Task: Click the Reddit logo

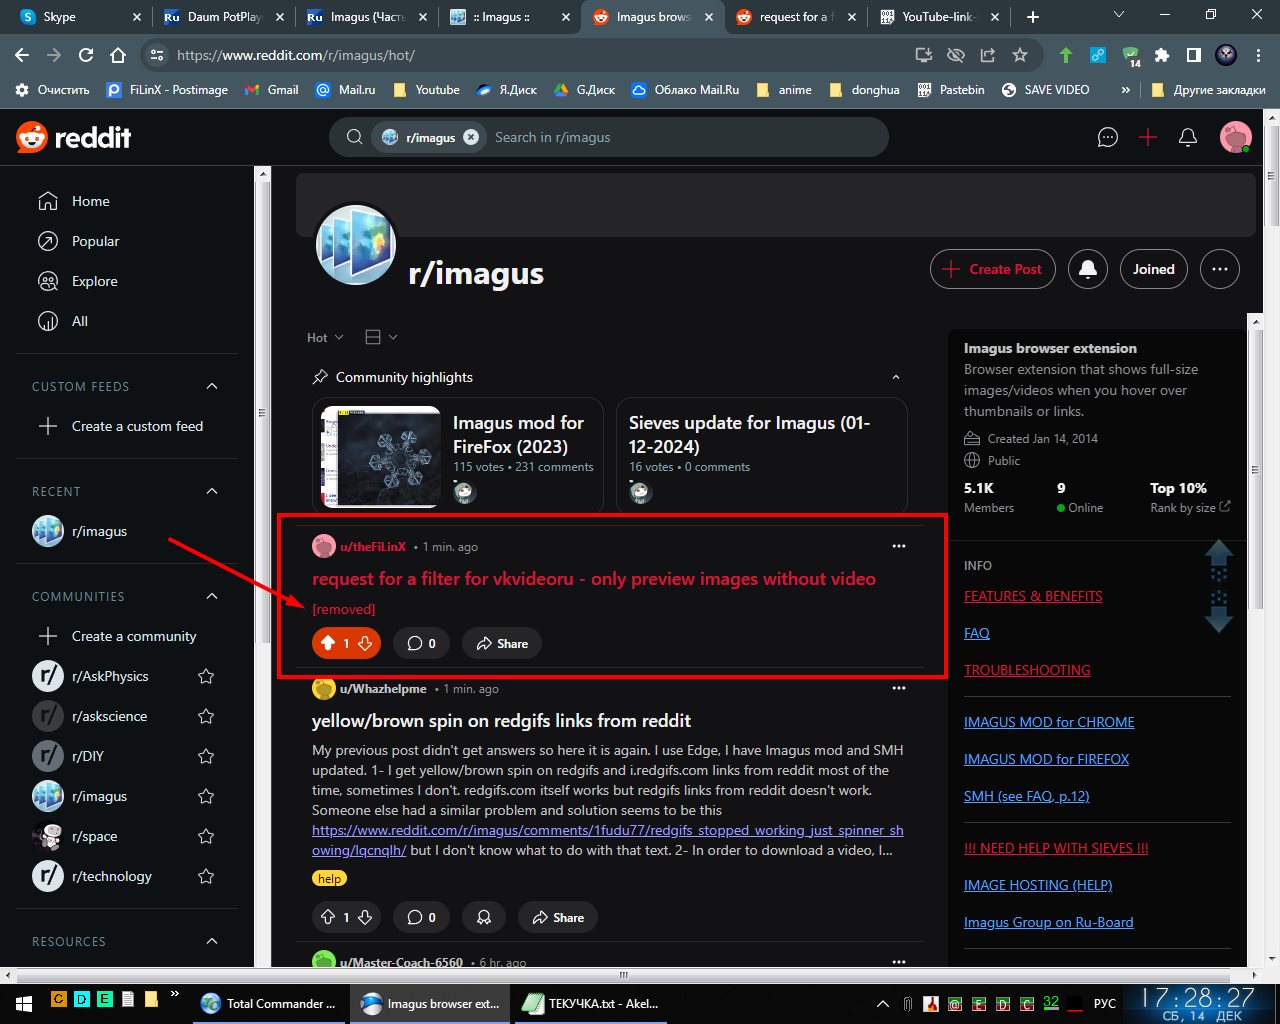Action: [74, 137]
